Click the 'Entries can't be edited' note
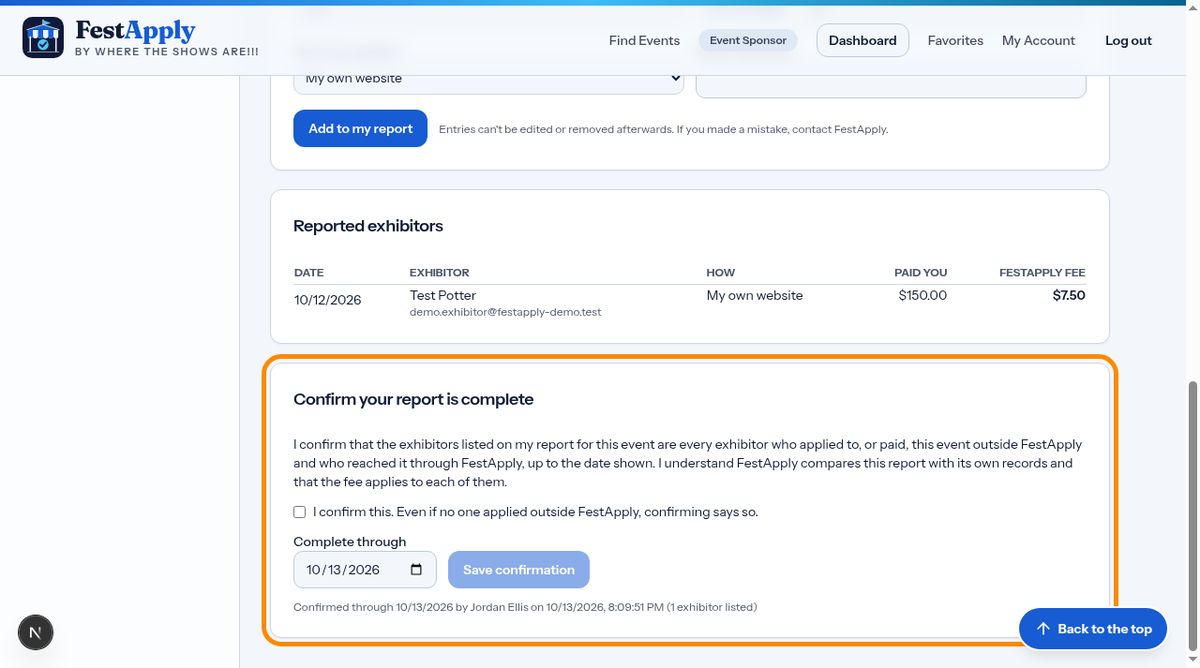Screen dimensions: 1200x668 pyautogui.click(x=663, y=129)
